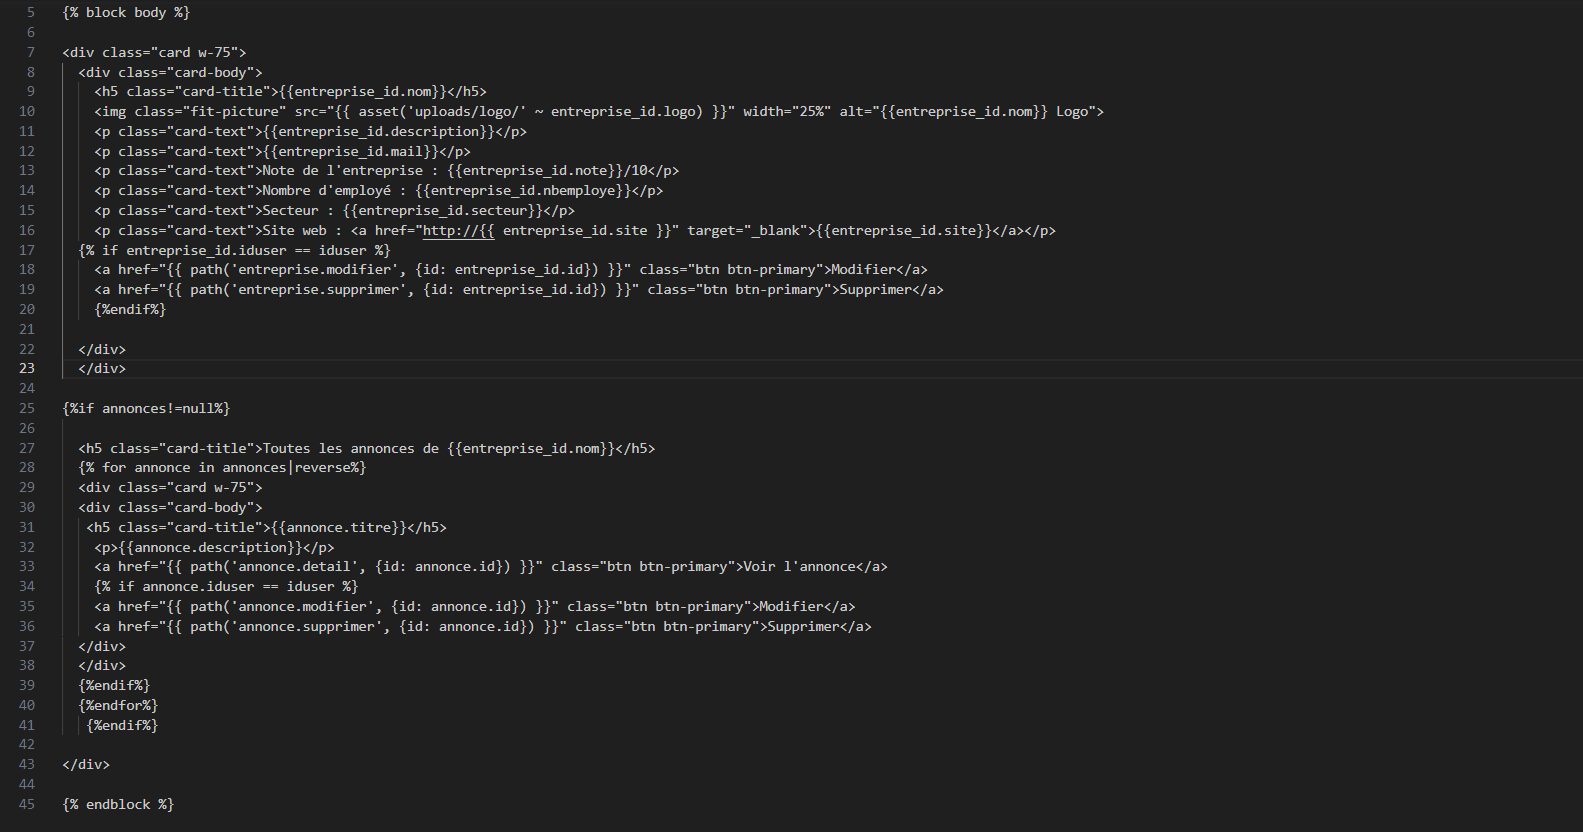Click line number 45 in the gutter
This screenshot has width=1583, height=832.
[x=27, y=804]
